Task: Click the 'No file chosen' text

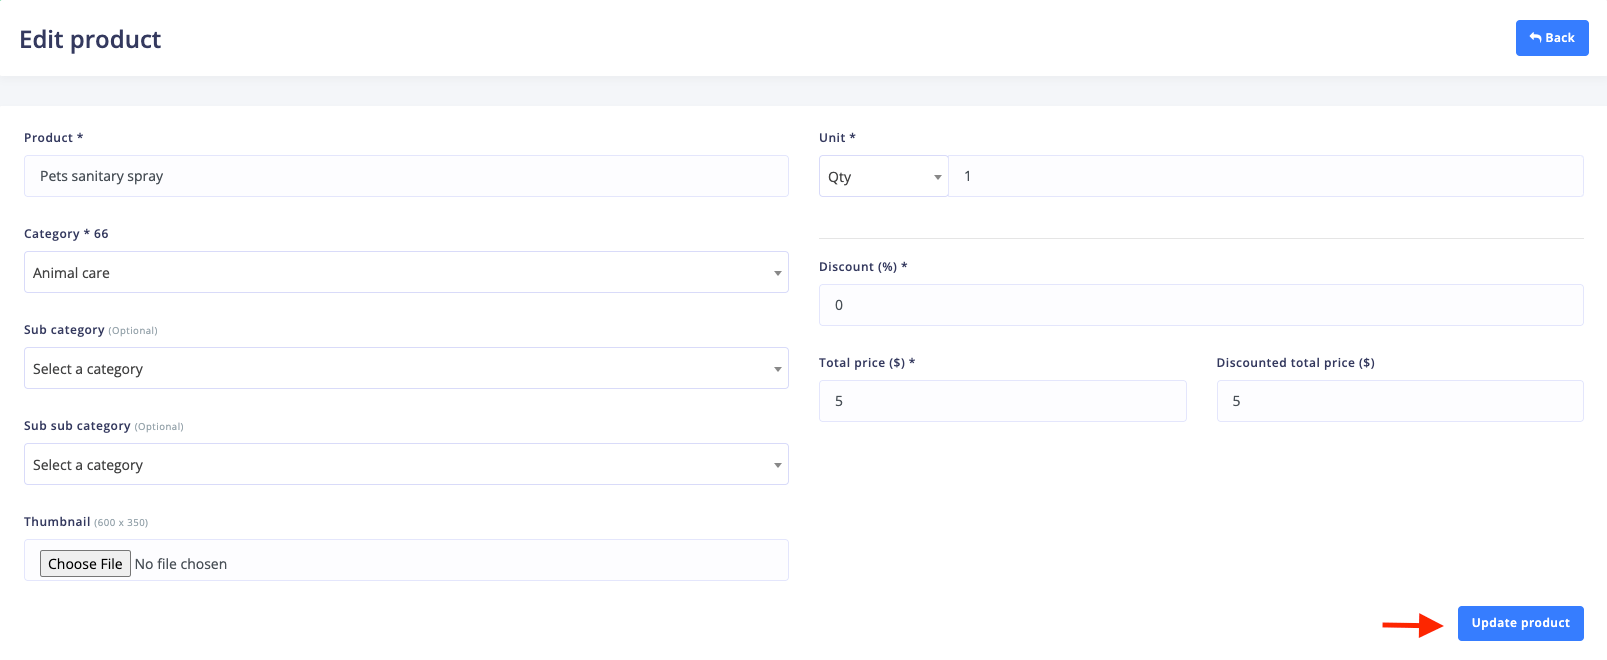Action: (181, 564)
